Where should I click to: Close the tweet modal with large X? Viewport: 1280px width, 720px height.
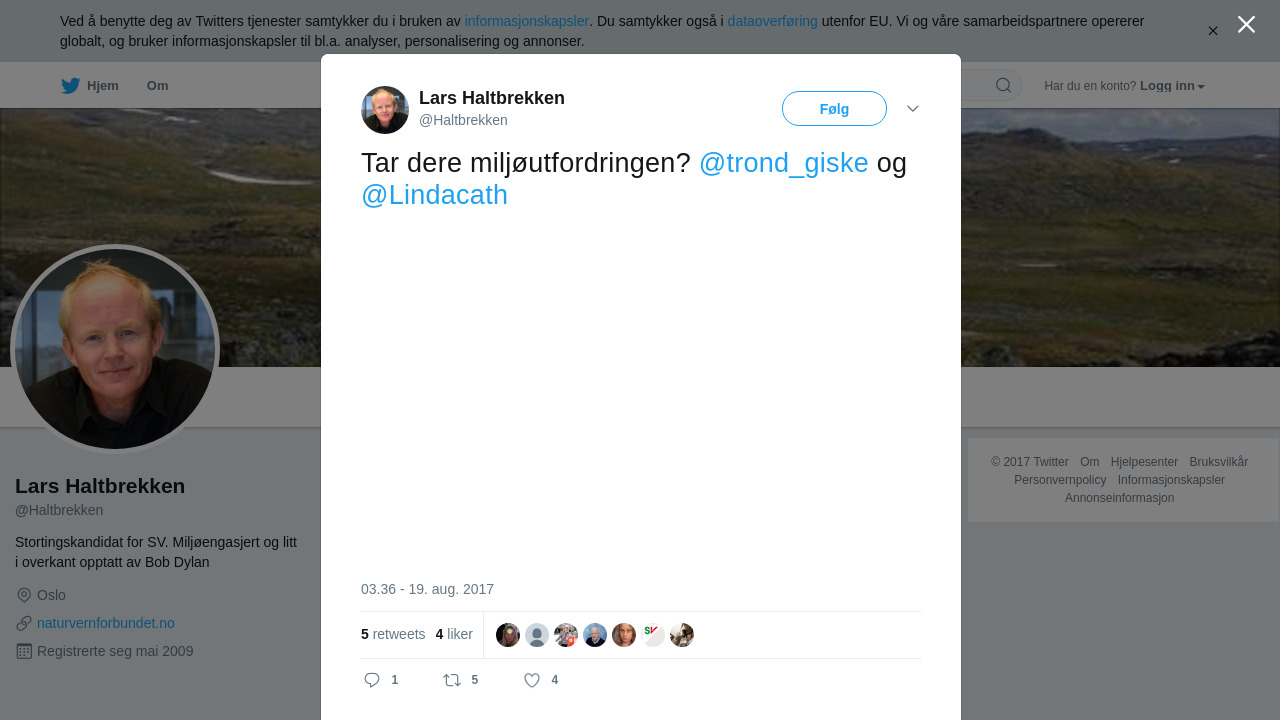[1246, 25]
